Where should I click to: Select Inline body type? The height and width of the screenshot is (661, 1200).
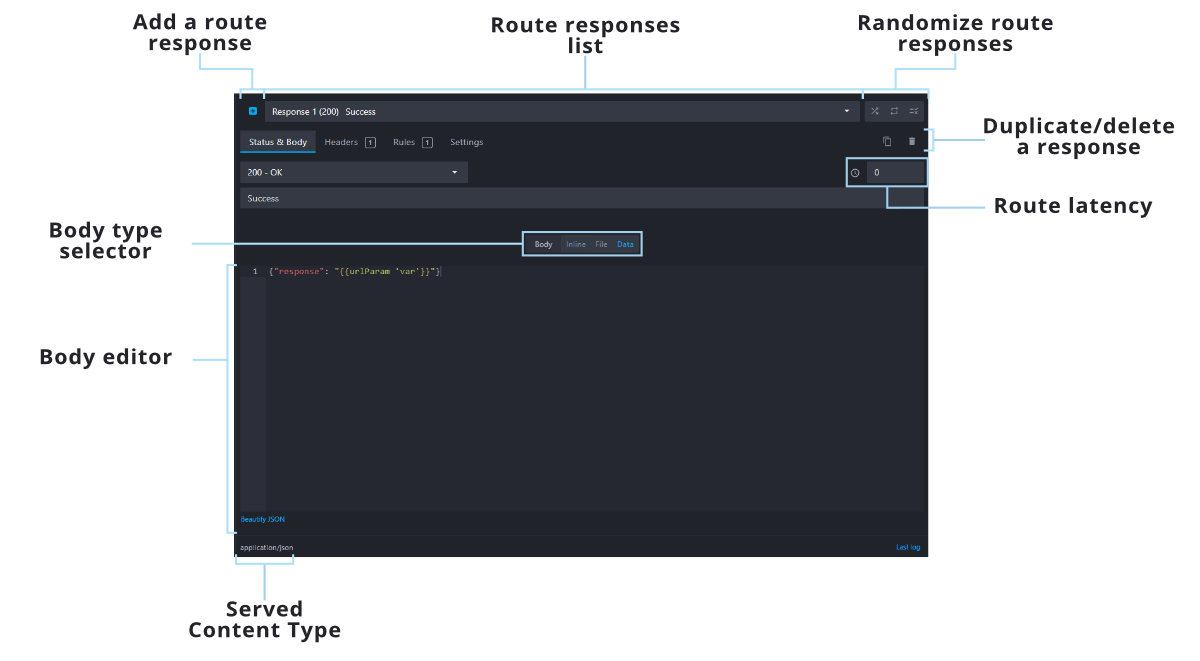pyautogui.click(x=576, y=244)
